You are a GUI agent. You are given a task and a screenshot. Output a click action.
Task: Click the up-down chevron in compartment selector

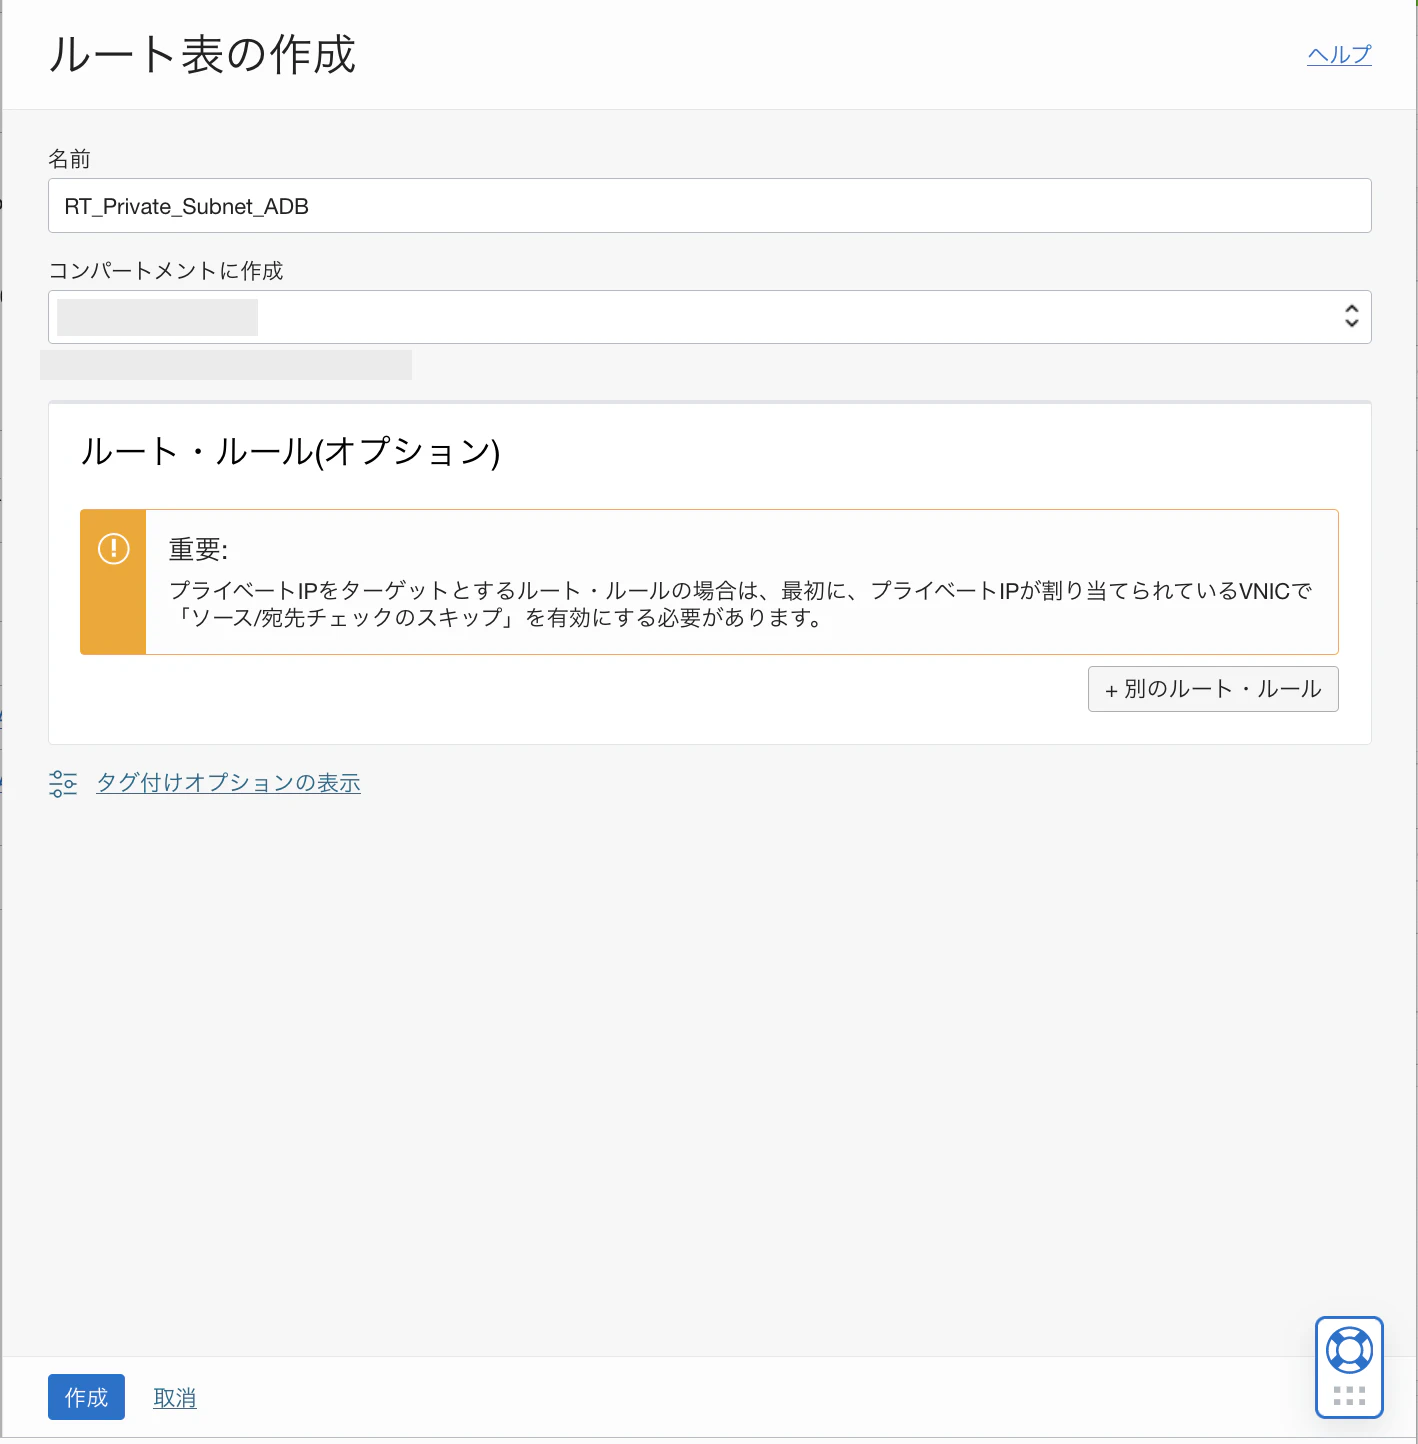(1352, 317)
